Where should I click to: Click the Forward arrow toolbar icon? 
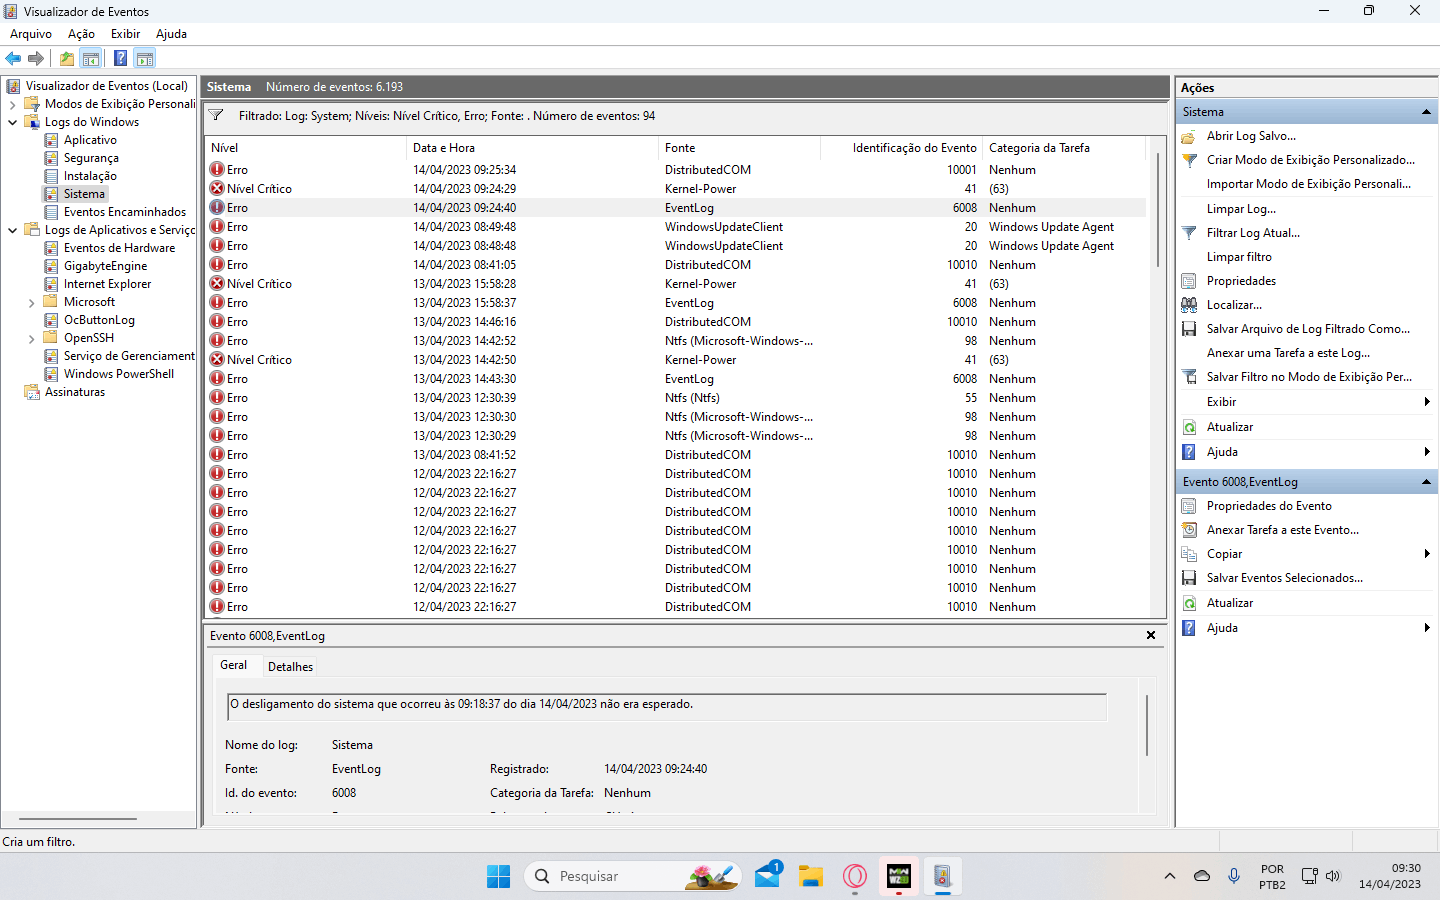36,58
